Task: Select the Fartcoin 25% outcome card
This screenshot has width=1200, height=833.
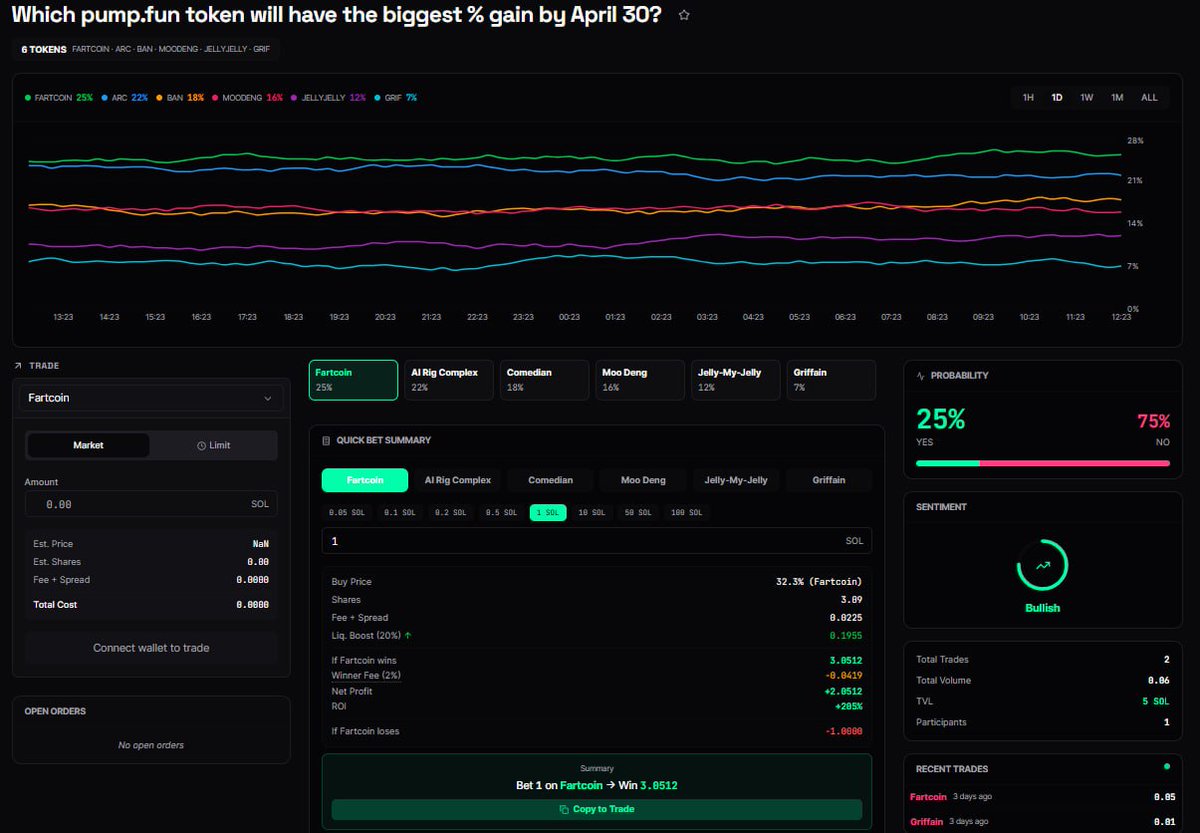Action: tap(353, 380)
